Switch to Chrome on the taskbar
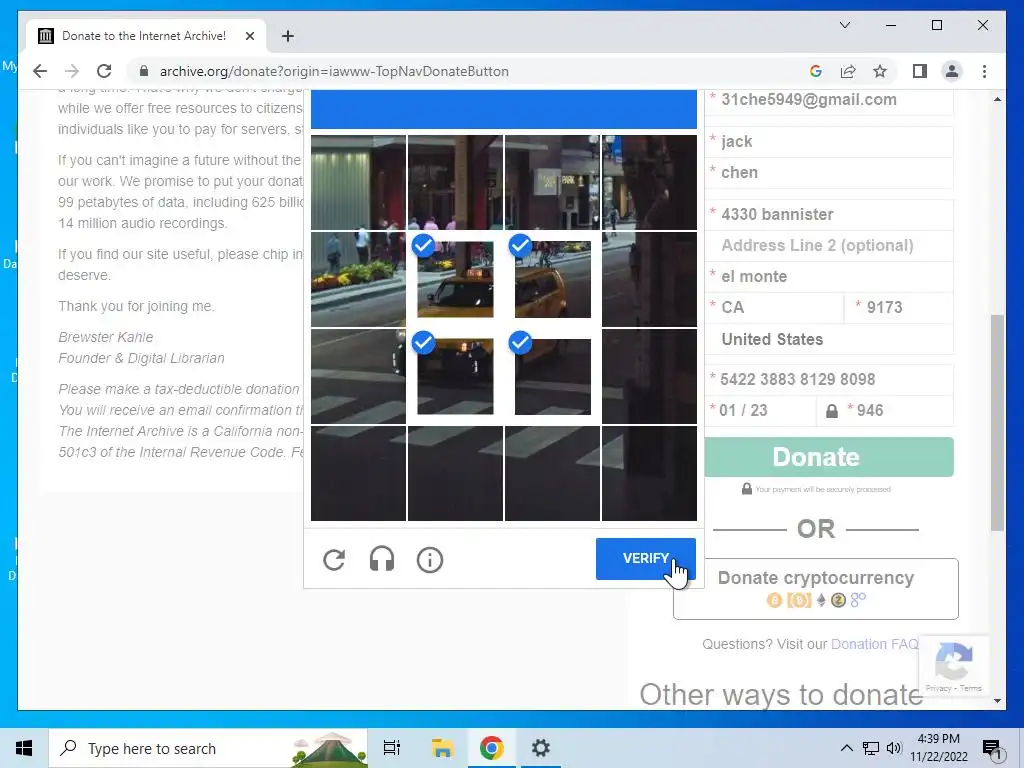1024x768 pixels. 491,748
